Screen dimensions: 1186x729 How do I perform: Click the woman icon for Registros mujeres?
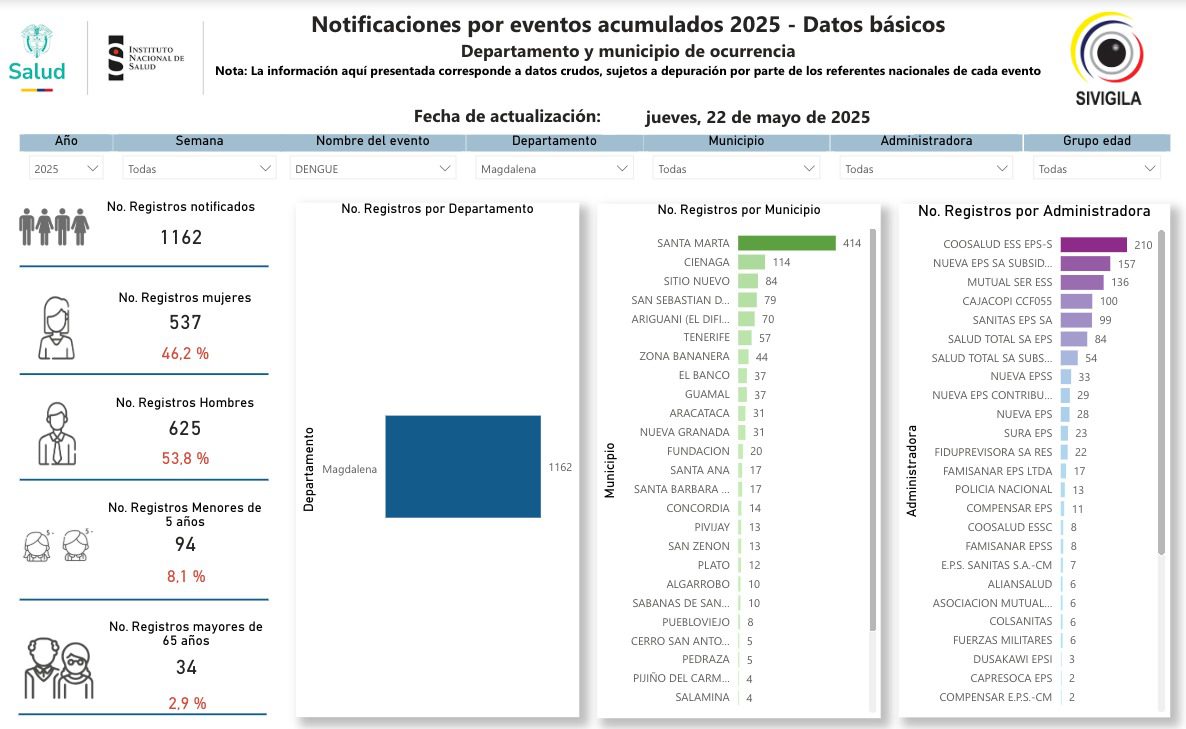[56, 328]
